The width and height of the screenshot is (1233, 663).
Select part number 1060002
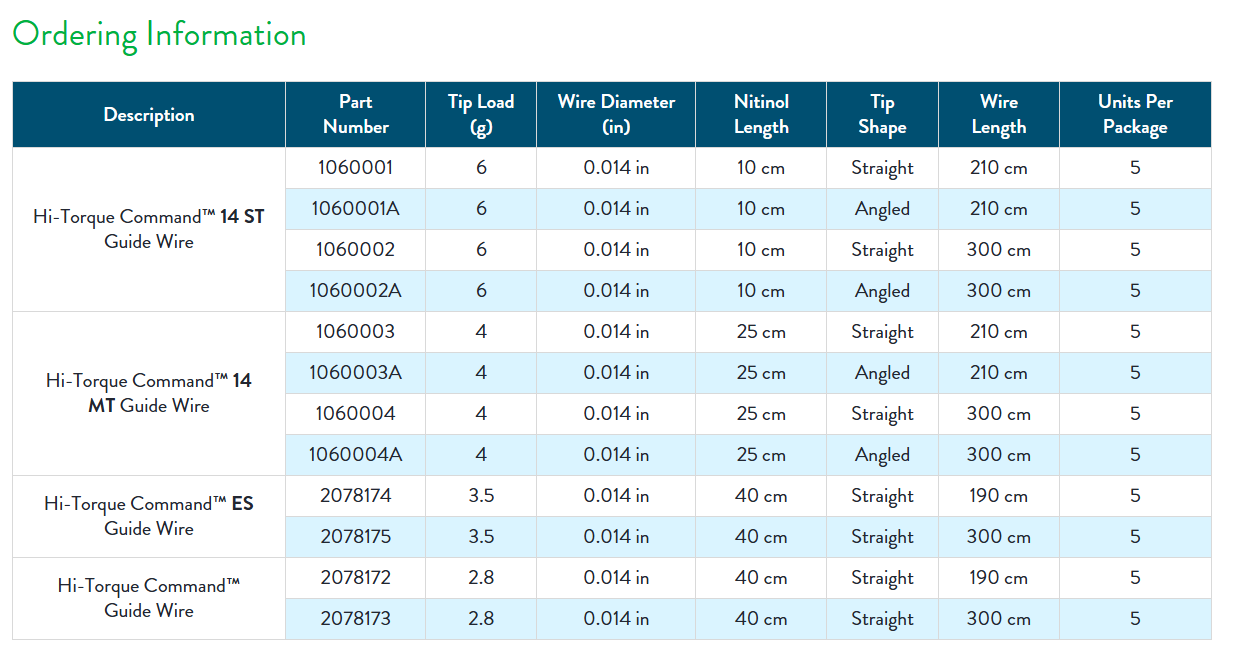pos(356,250)
